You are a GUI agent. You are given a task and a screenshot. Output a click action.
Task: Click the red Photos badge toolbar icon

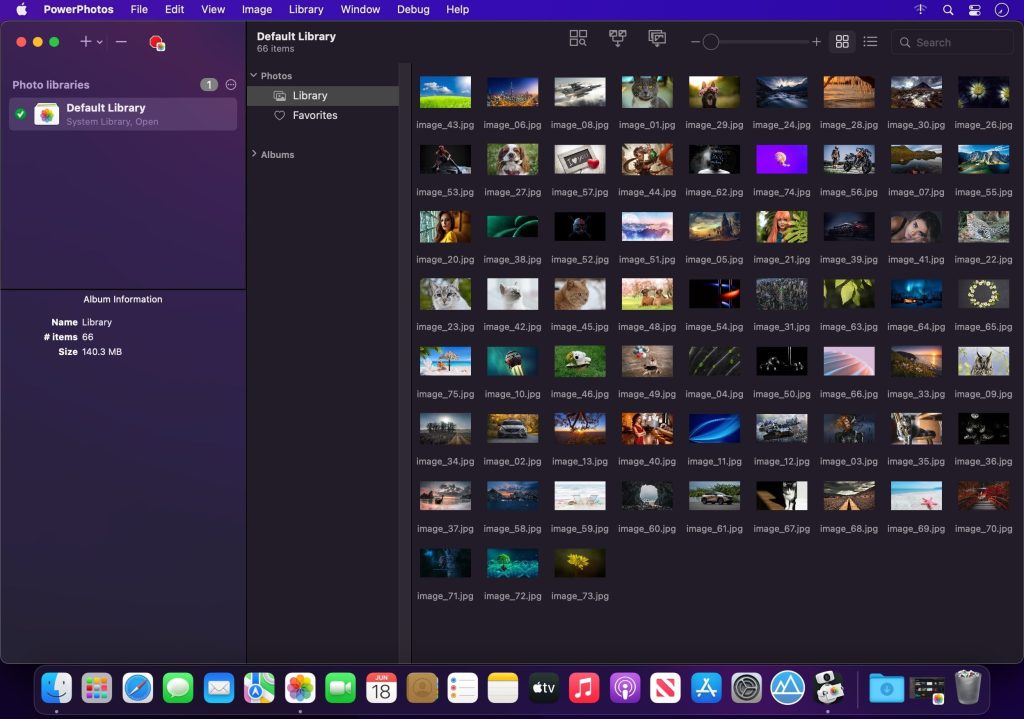tap(156, 42)
